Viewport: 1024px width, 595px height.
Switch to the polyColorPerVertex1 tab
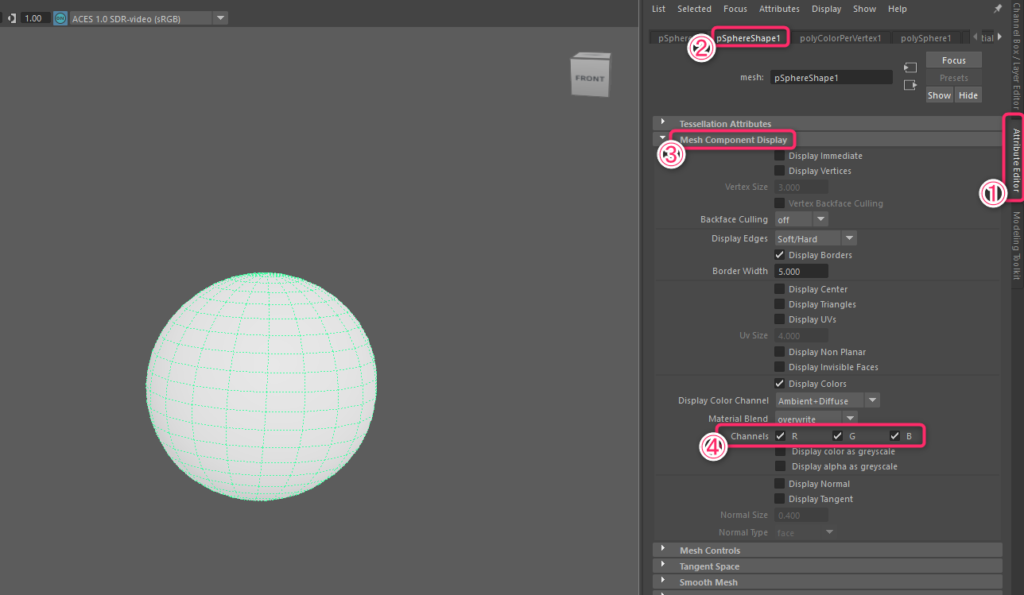[x=841, y=38]
